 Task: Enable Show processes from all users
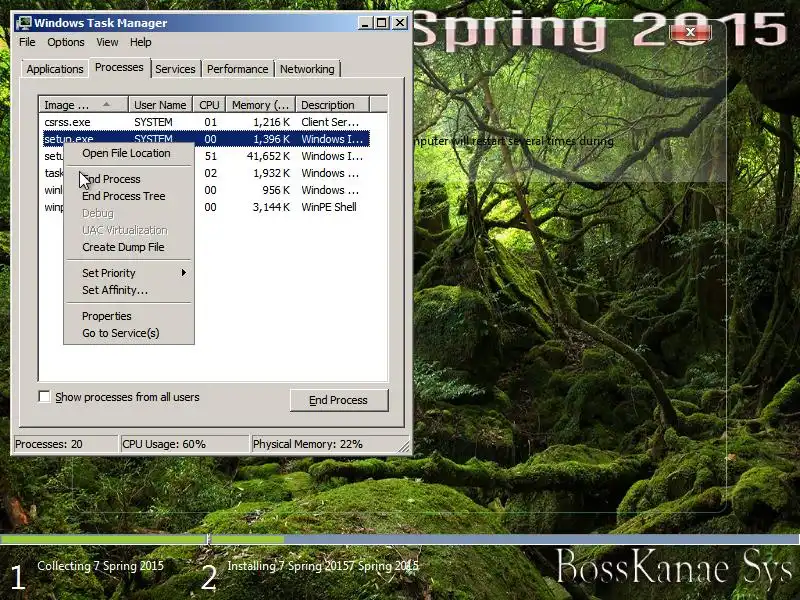click(45, 397)
